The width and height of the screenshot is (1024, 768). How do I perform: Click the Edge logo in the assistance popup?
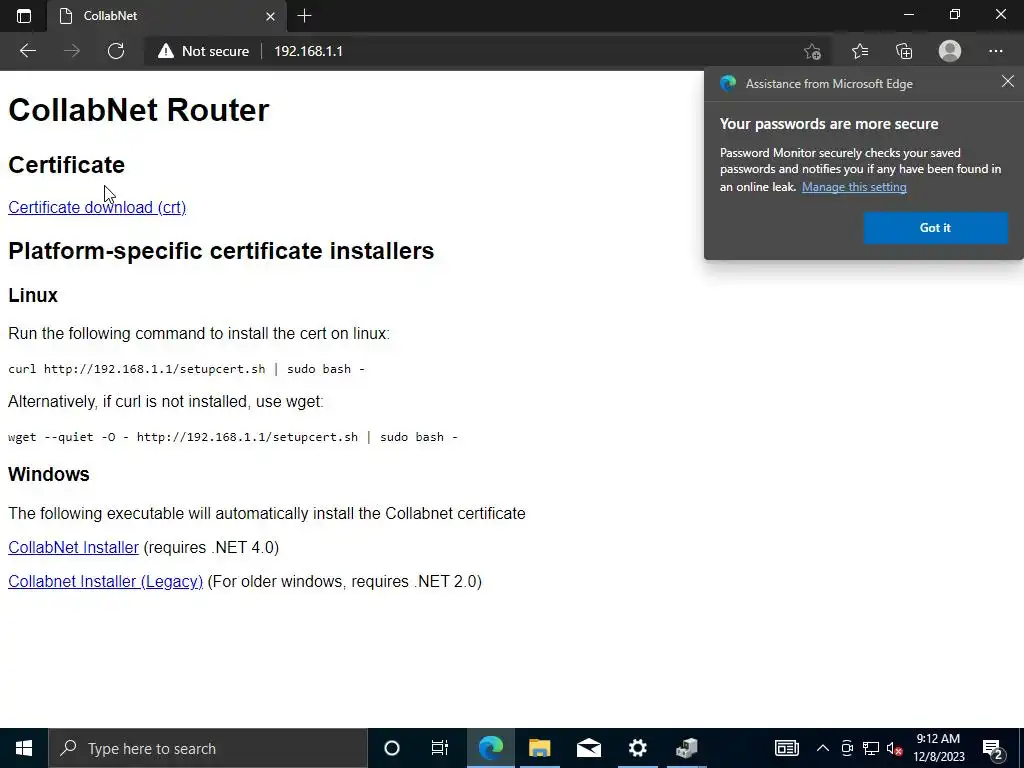click(x=728, y=84)
